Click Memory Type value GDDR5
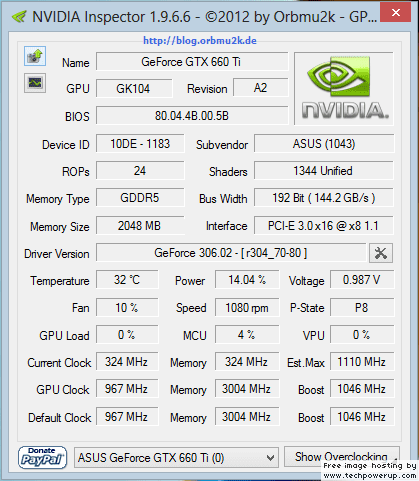This screenshot has width=419, height=481. (140, 198)
